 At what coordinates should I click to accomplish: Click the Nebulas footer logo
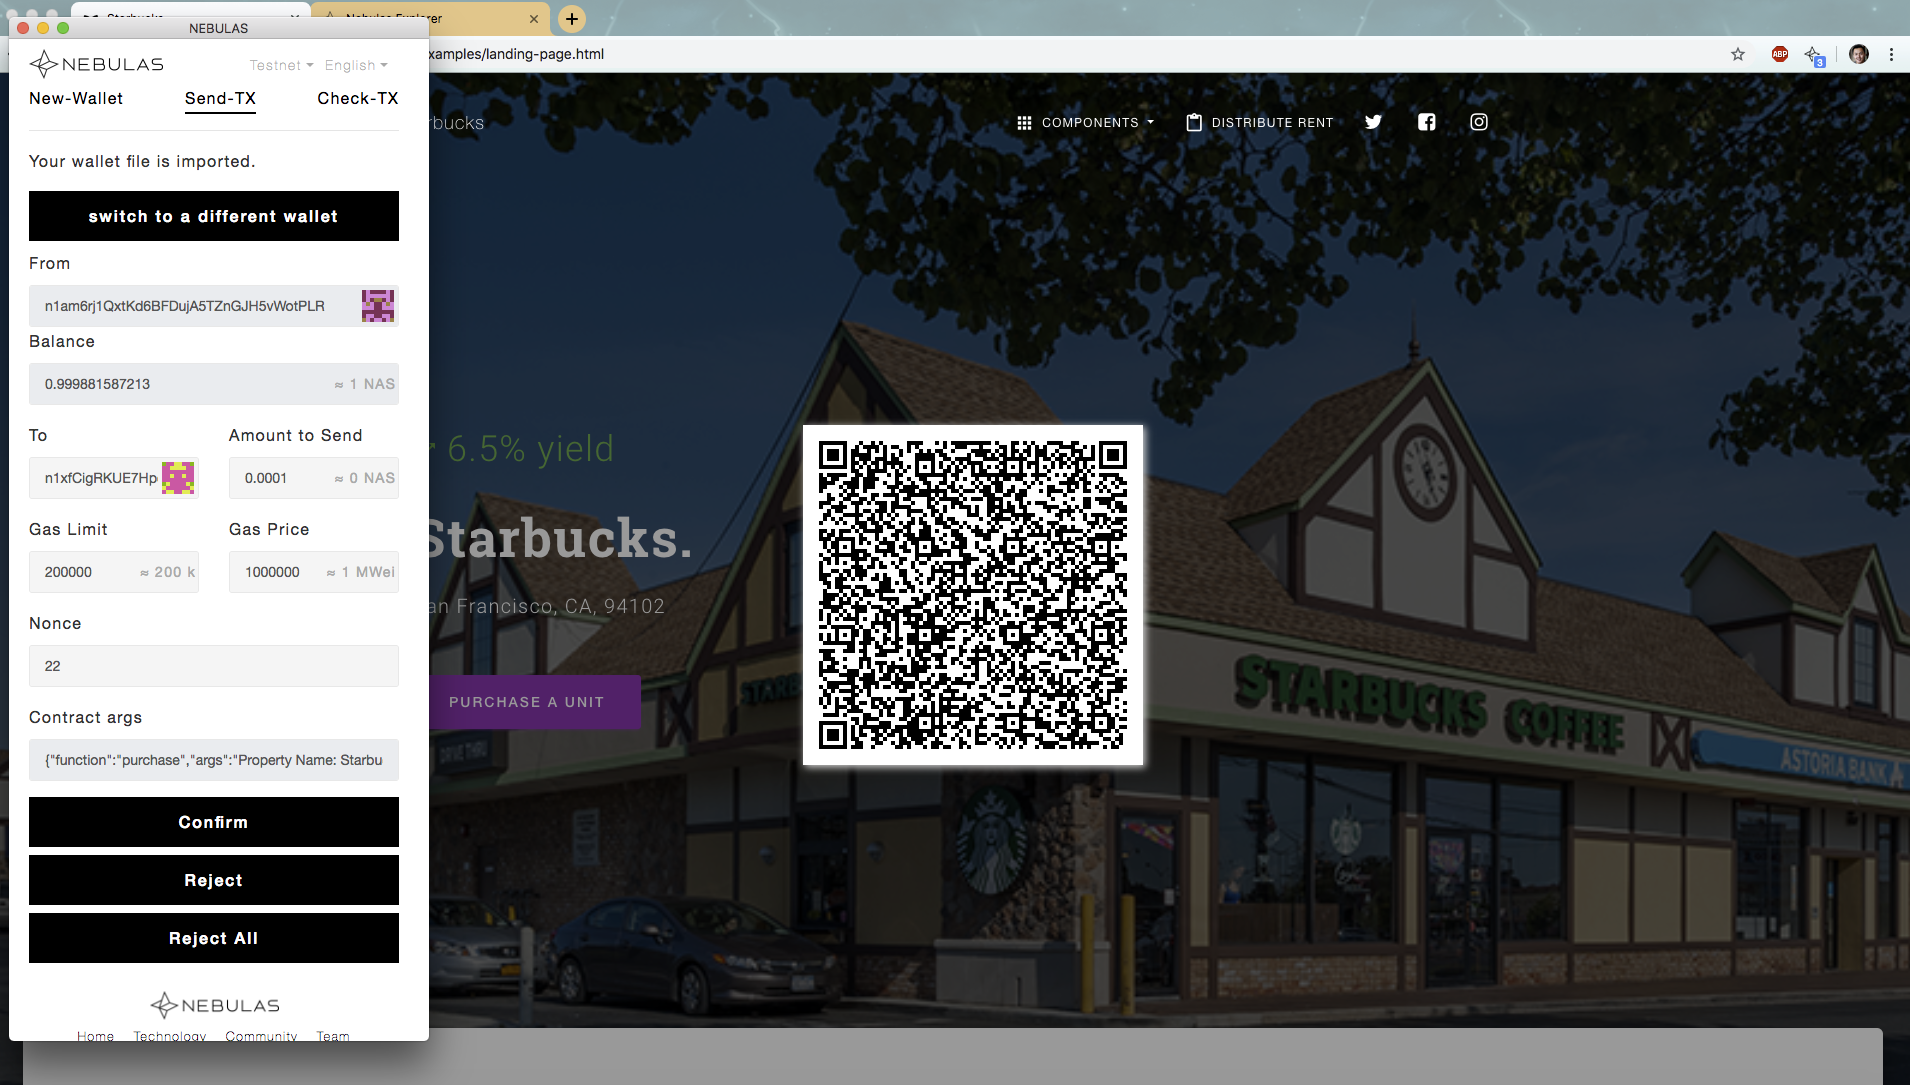click(215, 1005)
